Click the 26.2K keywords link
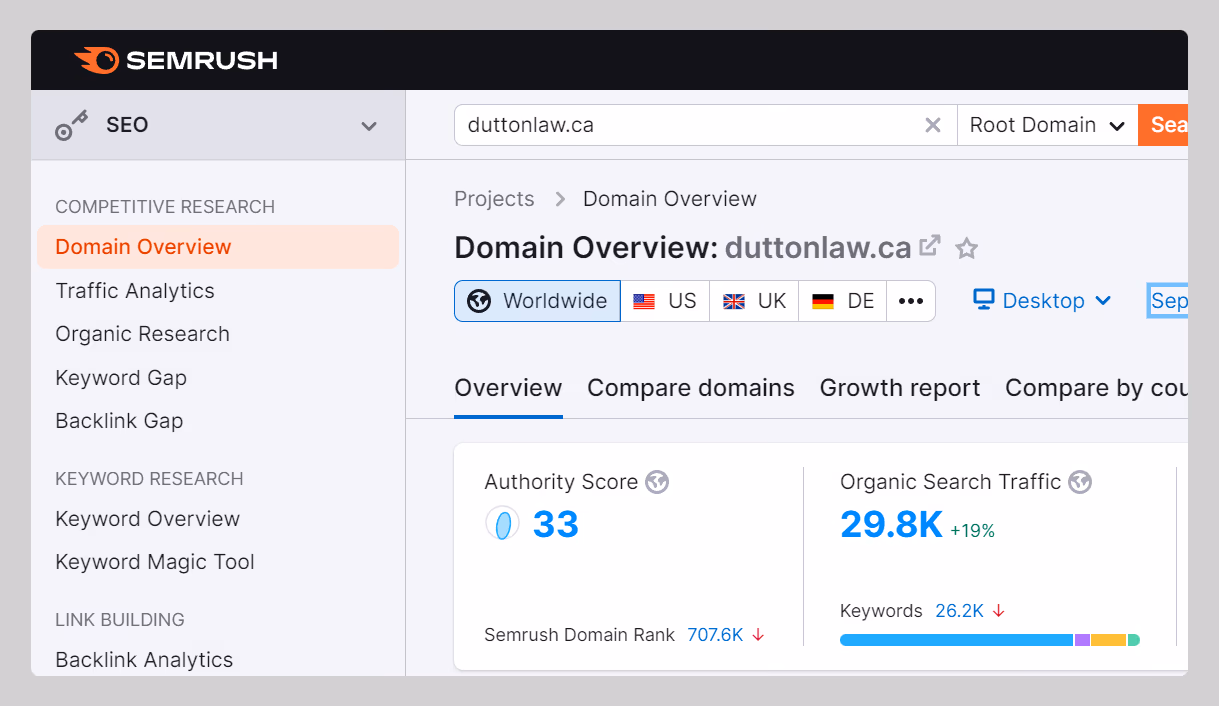Screen dimensions: 1219x706 click(x=959, y=611)
